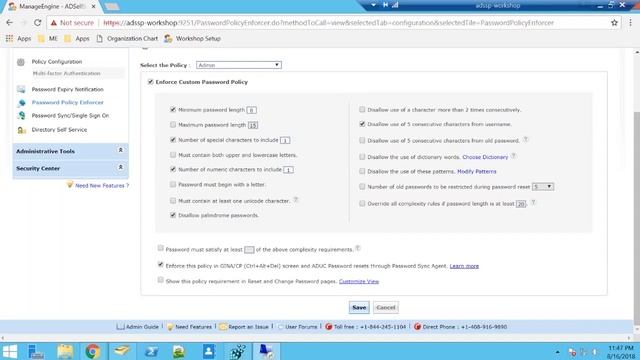
Task: Open Multi-factor Authentication item
Action: 67,73
